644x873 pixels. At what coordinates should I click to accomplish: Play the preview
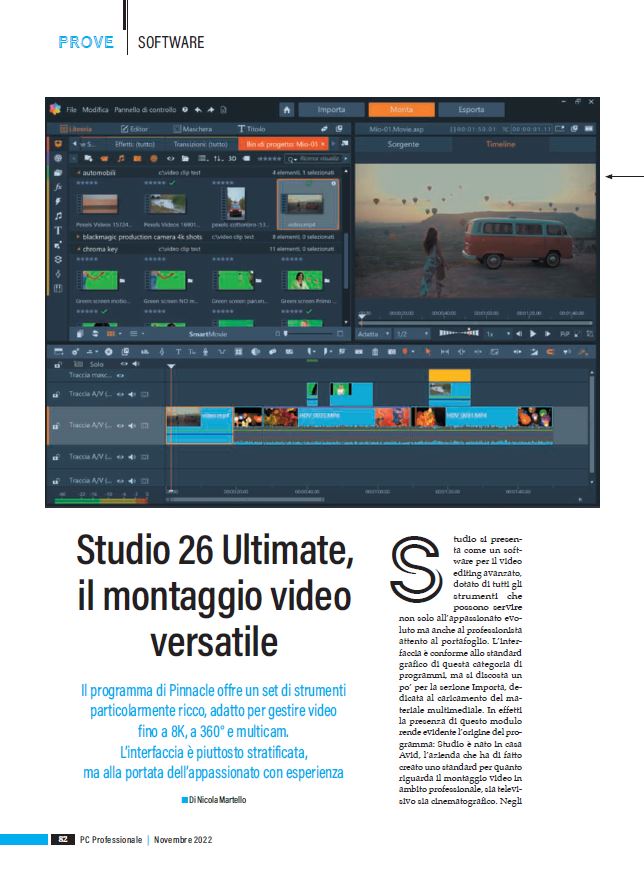(x=533, y=334)
